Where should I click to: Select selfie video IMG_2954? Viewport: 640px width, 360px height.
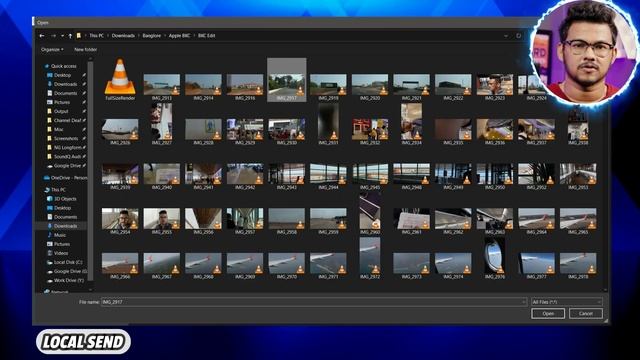pyautogui.click(x=120, y=221)
